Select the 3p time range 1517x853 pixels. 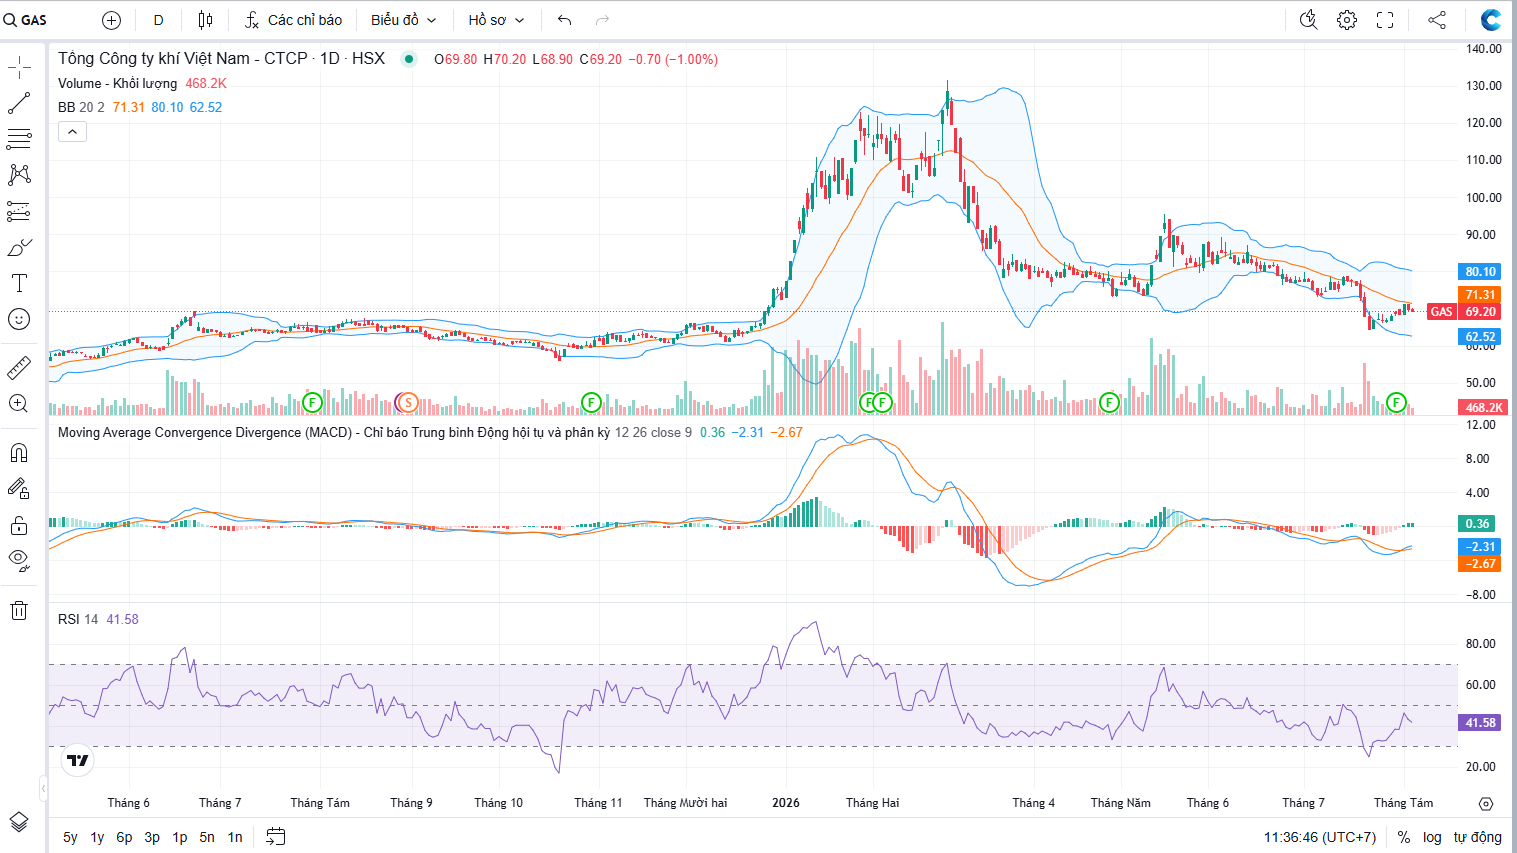[152, 837]
